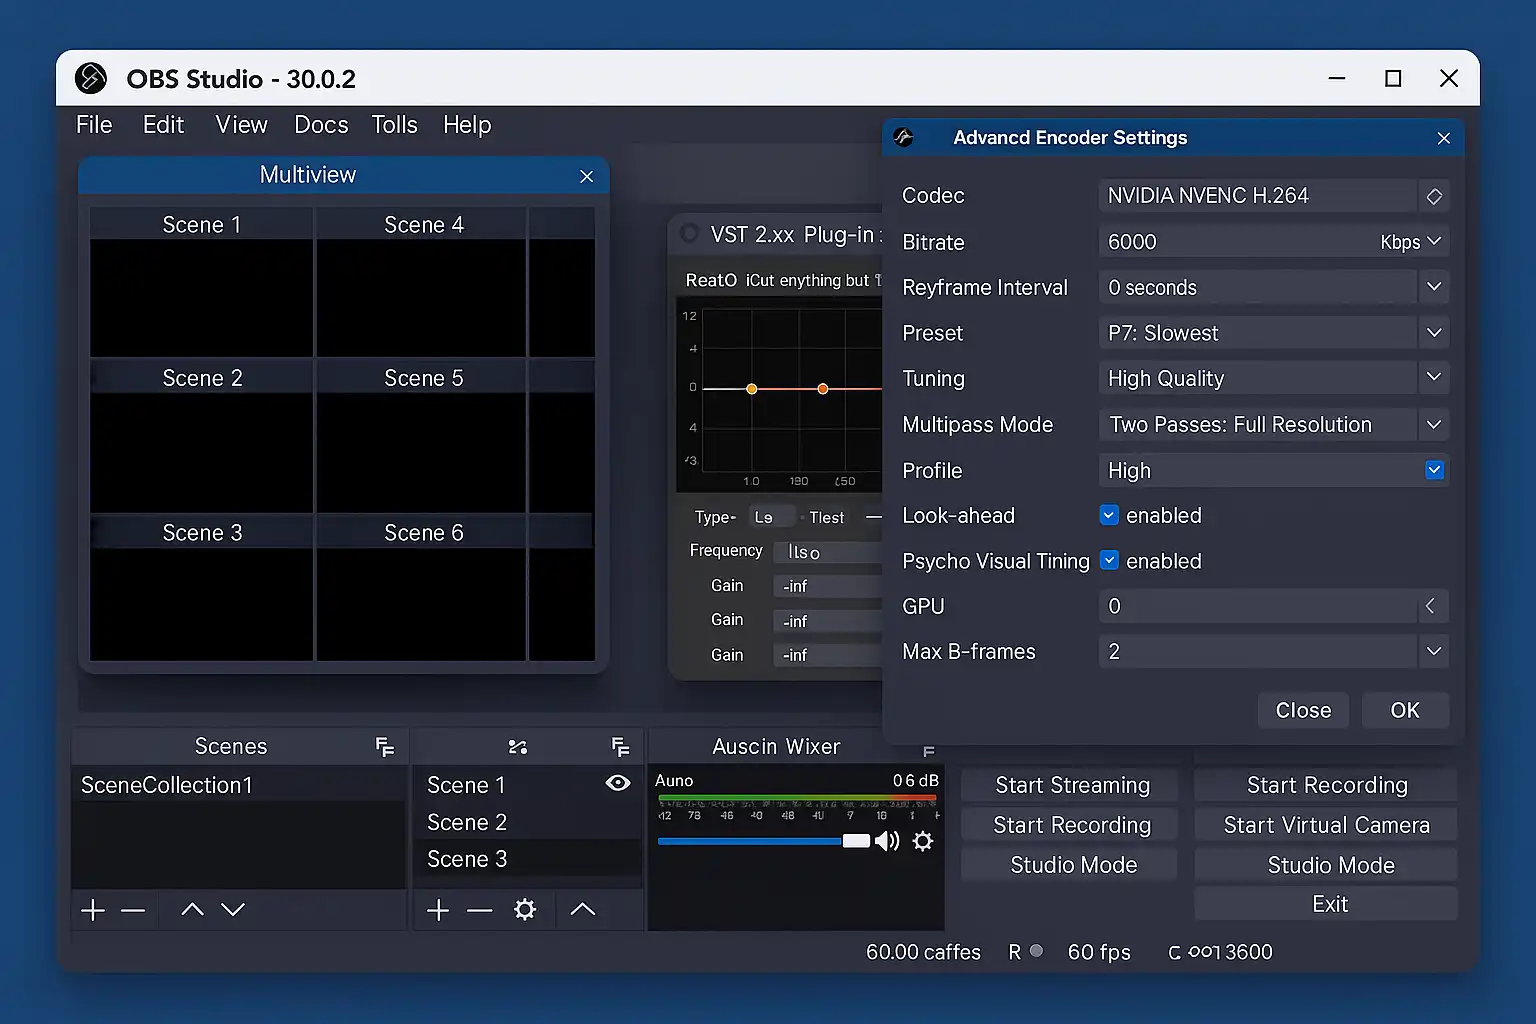This screenshot has width=1536, height=1024.
Task: Close the Advanced Encoder Settings dialog
Action: [1443, 138]
